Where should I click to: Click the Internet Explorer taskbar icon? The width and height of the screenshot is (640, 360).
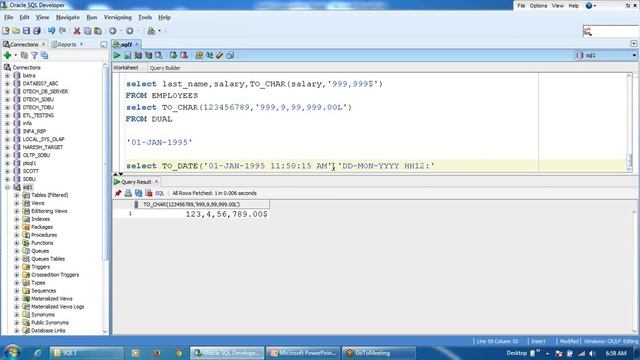point(38,353)
